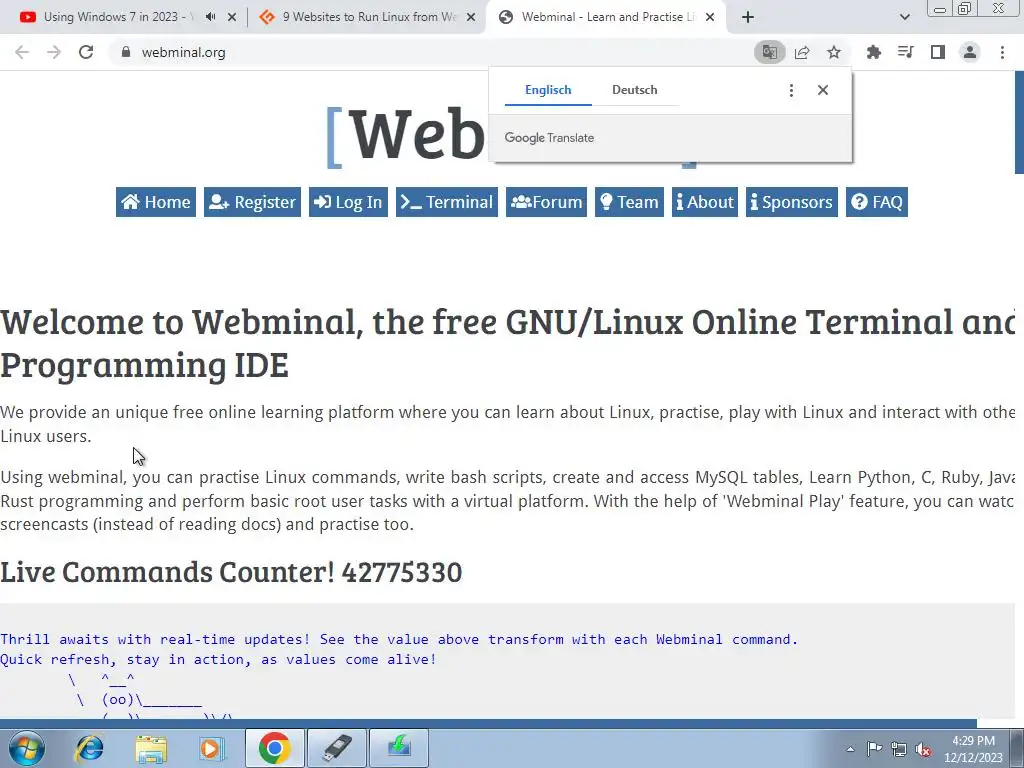The image size is (1024, 768).
Task: Click the USB drive taskbar icon
Action: [337, 748]
